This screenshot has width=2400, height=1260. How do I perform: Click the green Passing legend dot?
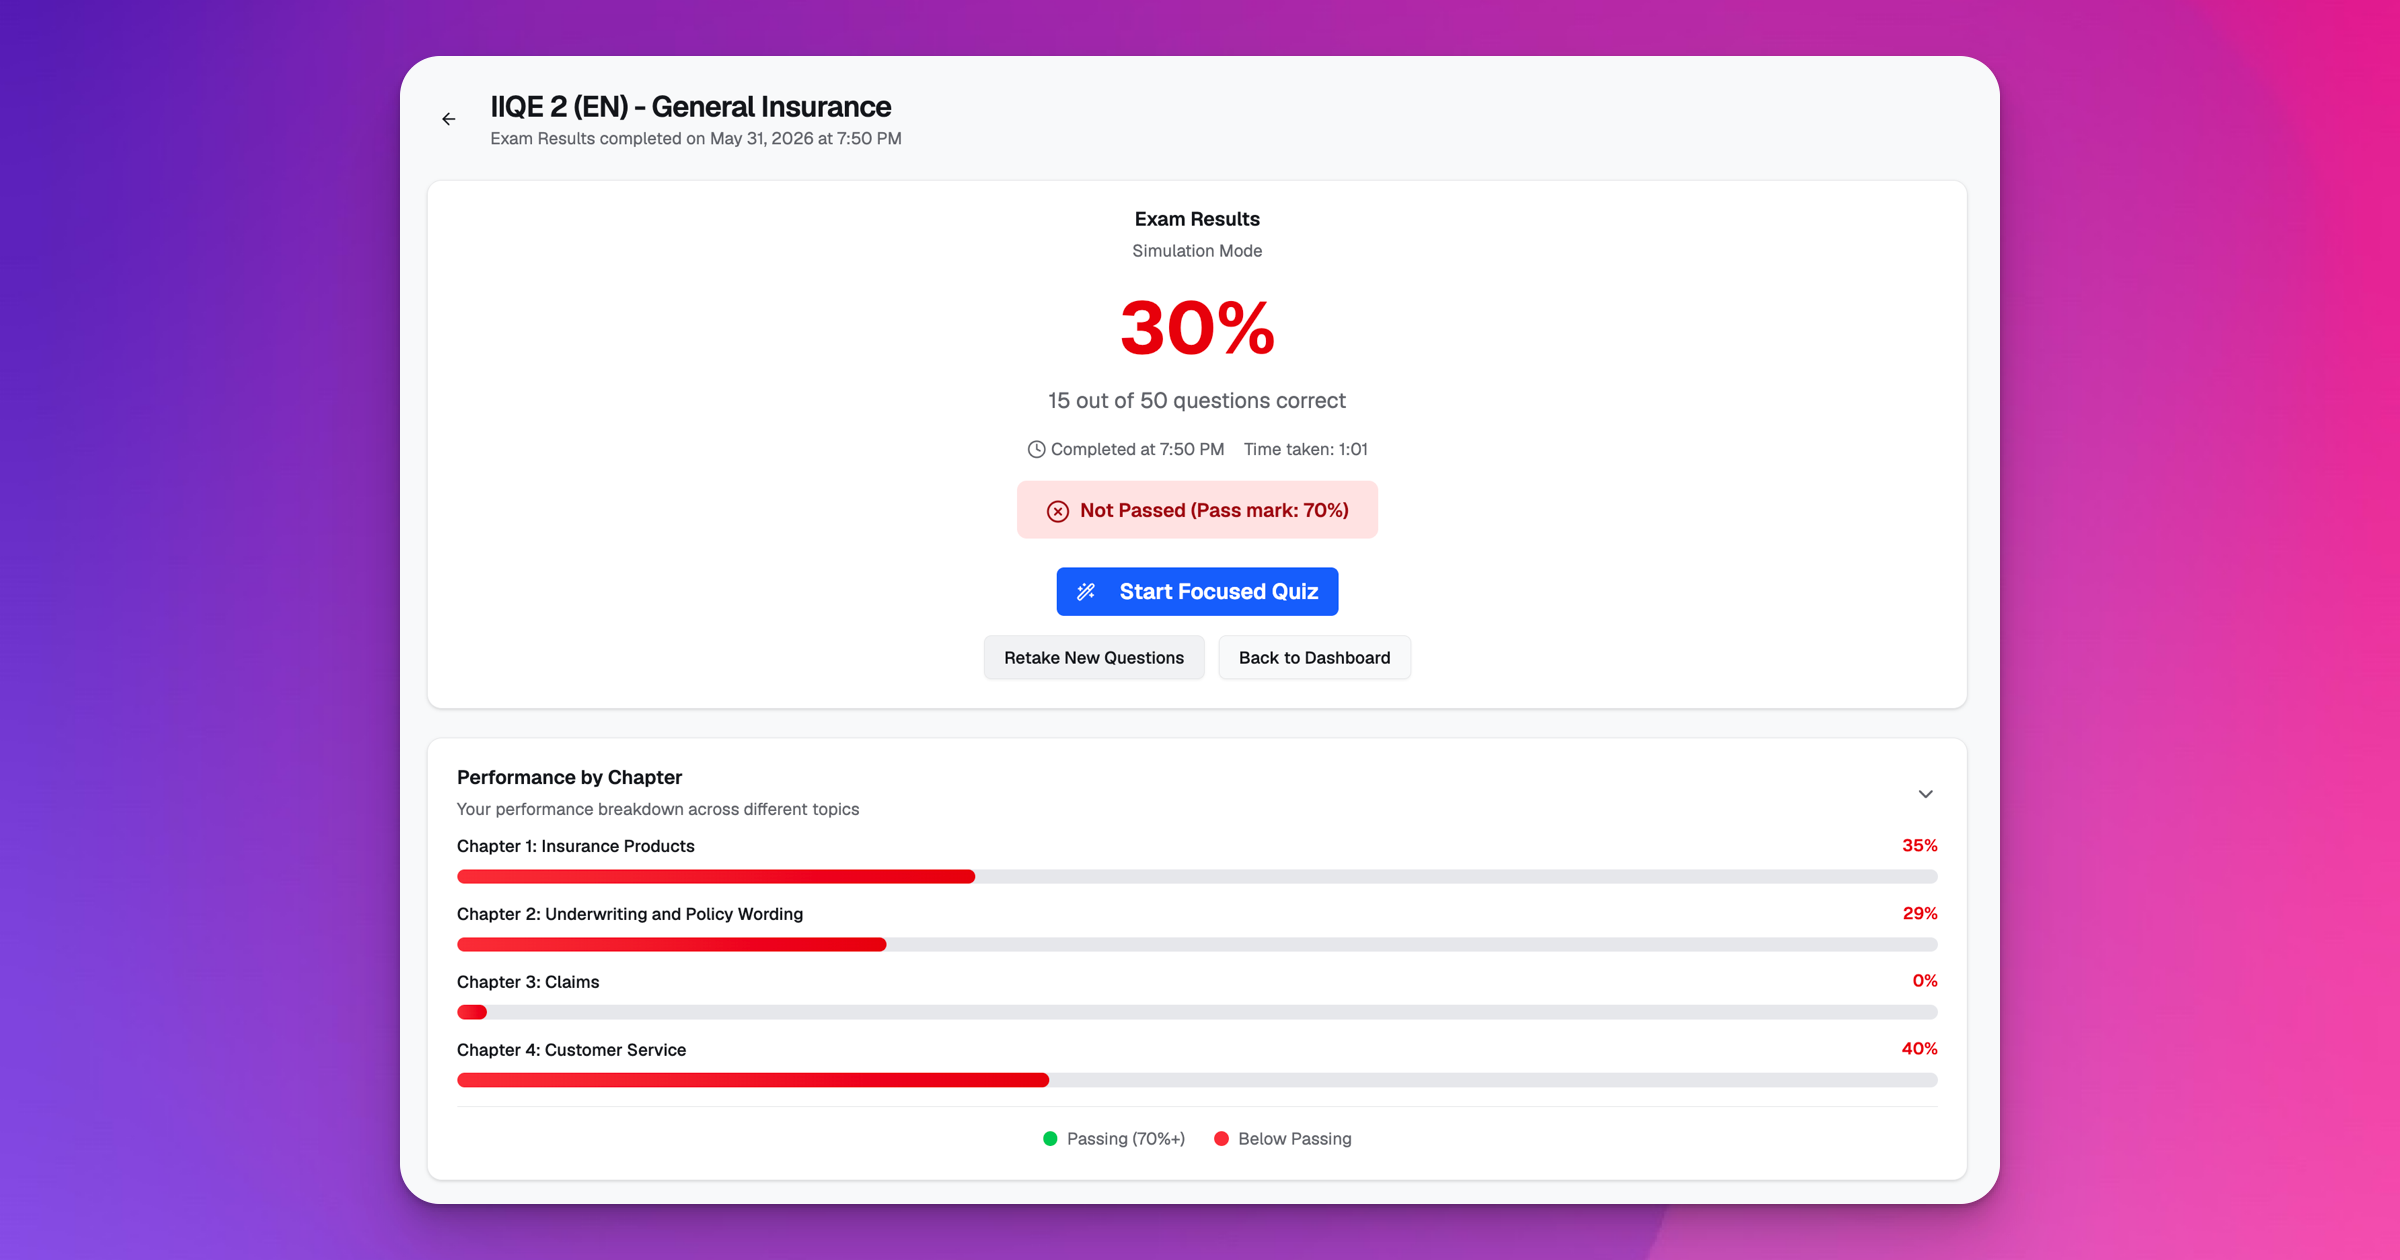[1050, 1139]
